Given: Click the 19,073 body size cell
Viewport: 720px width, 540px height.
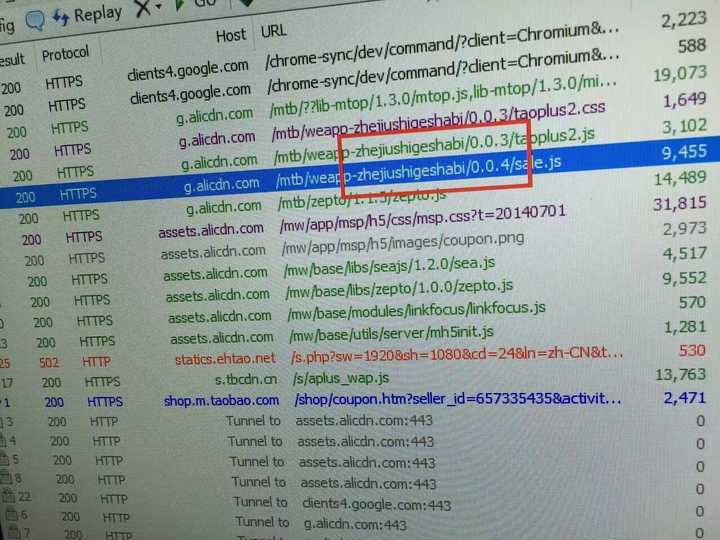Looking at the screenshot, I should [680, 73].
